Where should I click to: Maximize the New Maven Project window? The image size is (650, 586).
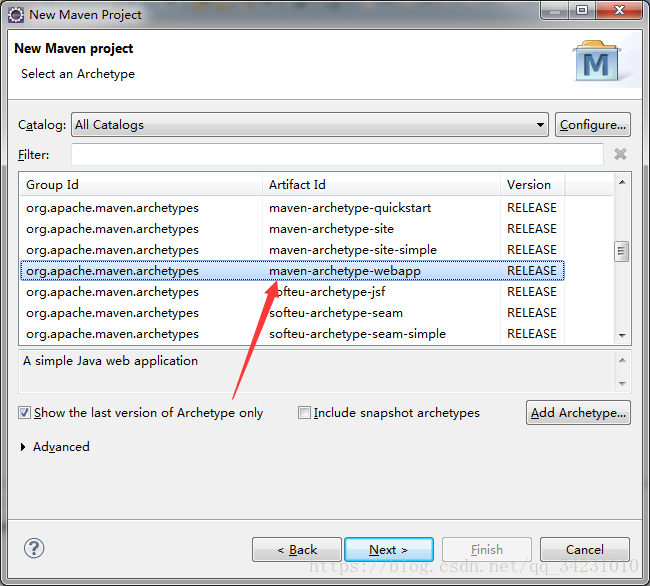click(x=582, y=10)
